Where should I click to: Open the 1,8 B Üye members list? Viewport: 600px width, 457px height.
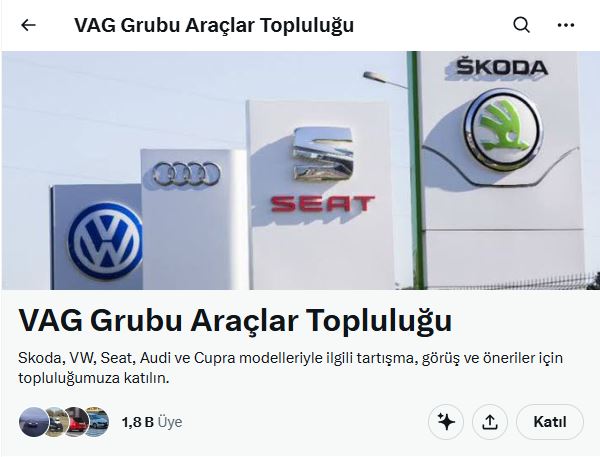point(152,422)
